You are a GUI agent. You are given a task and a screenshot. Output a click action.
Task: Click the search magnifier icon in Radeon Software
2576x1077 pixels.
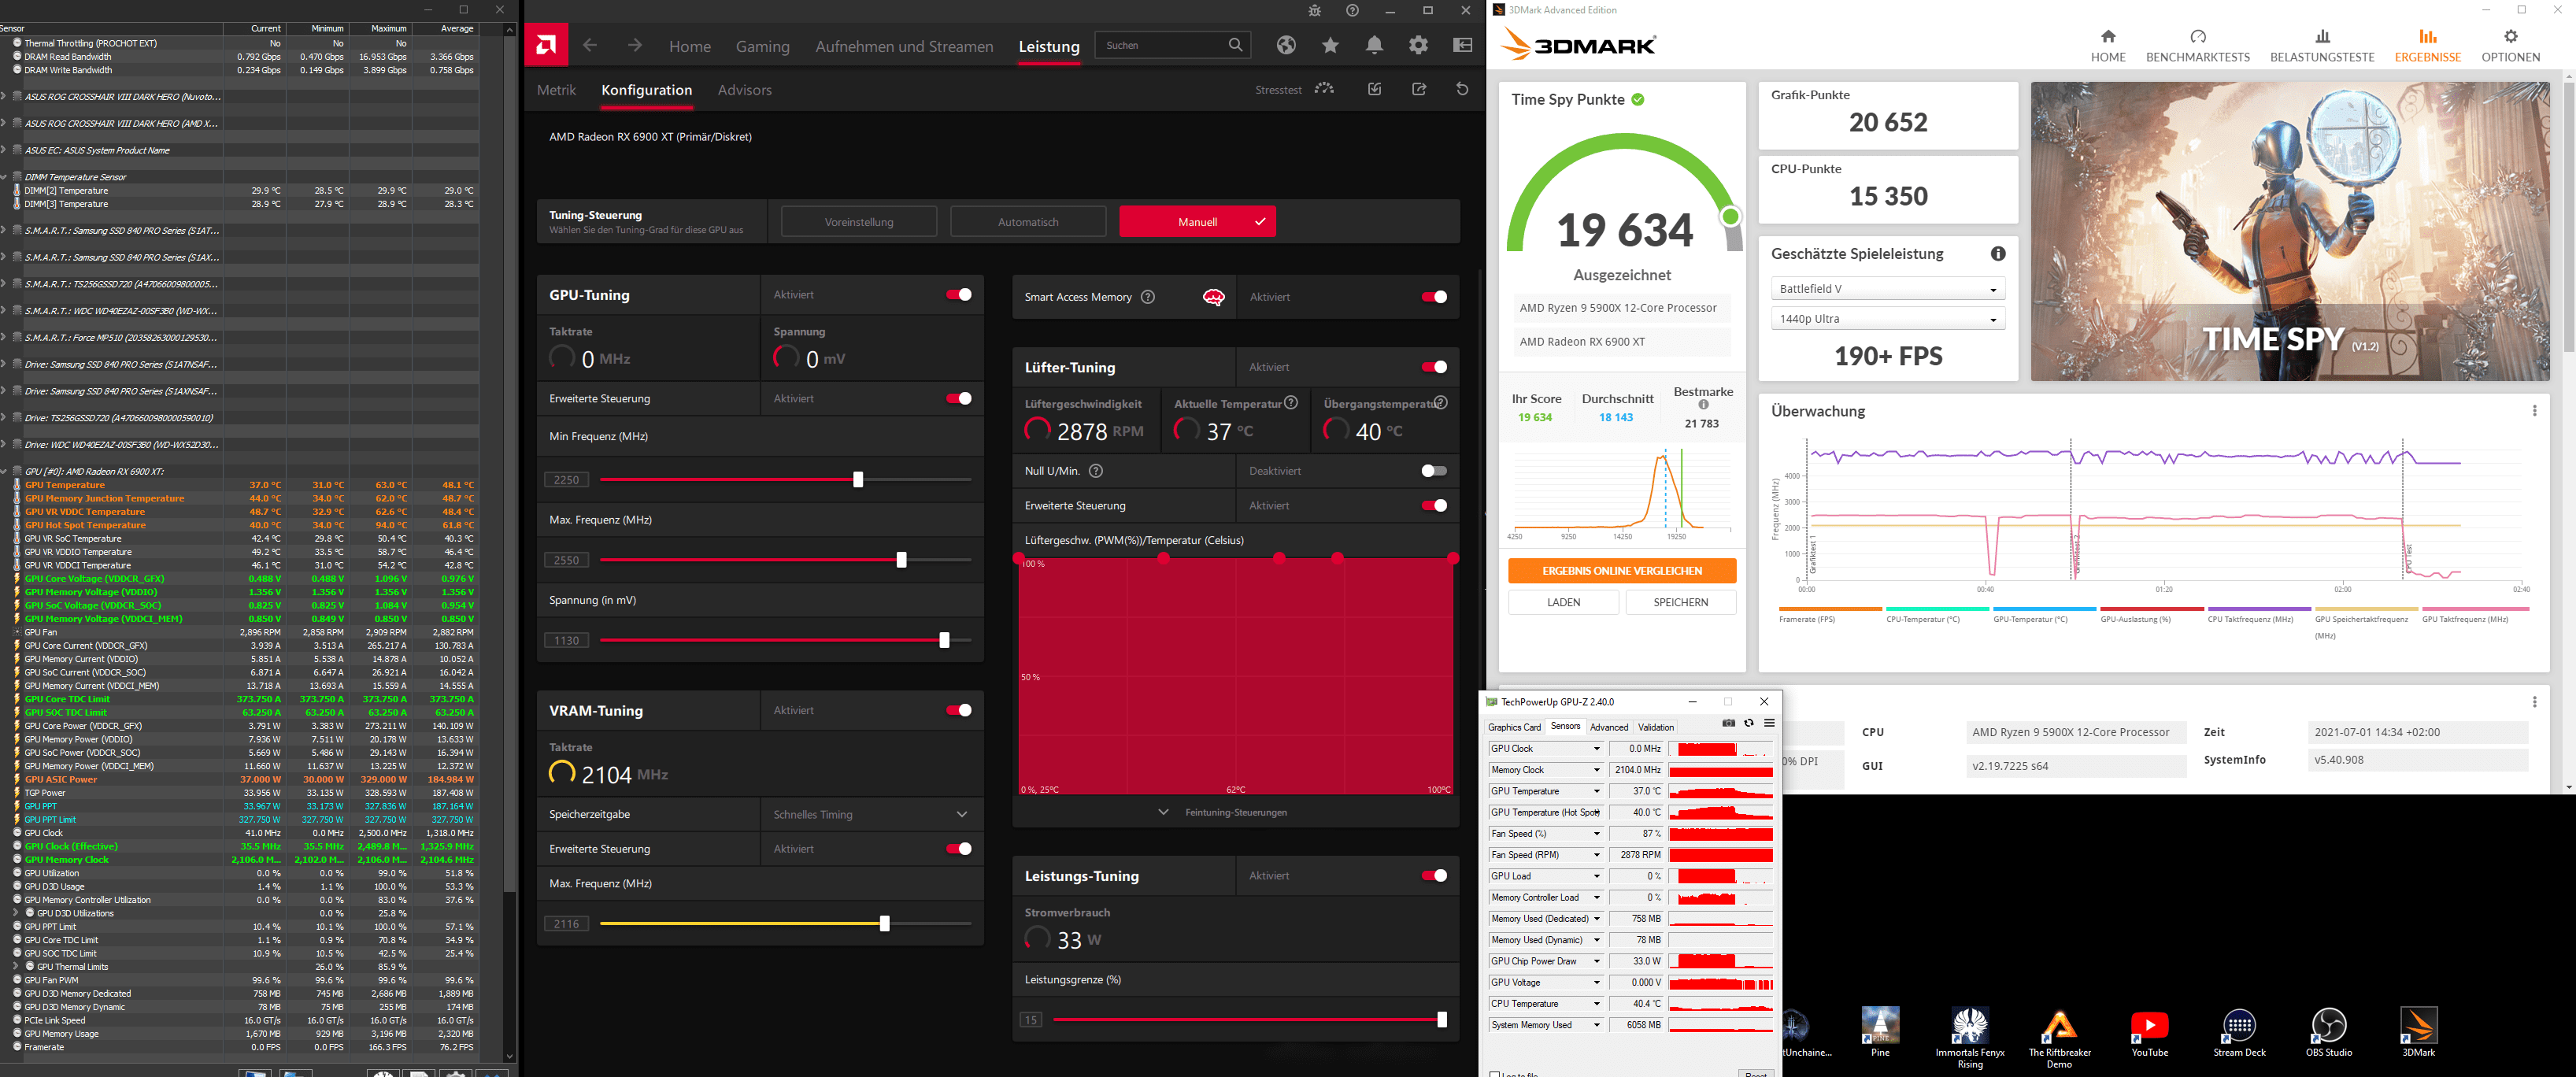[1235, 45]
